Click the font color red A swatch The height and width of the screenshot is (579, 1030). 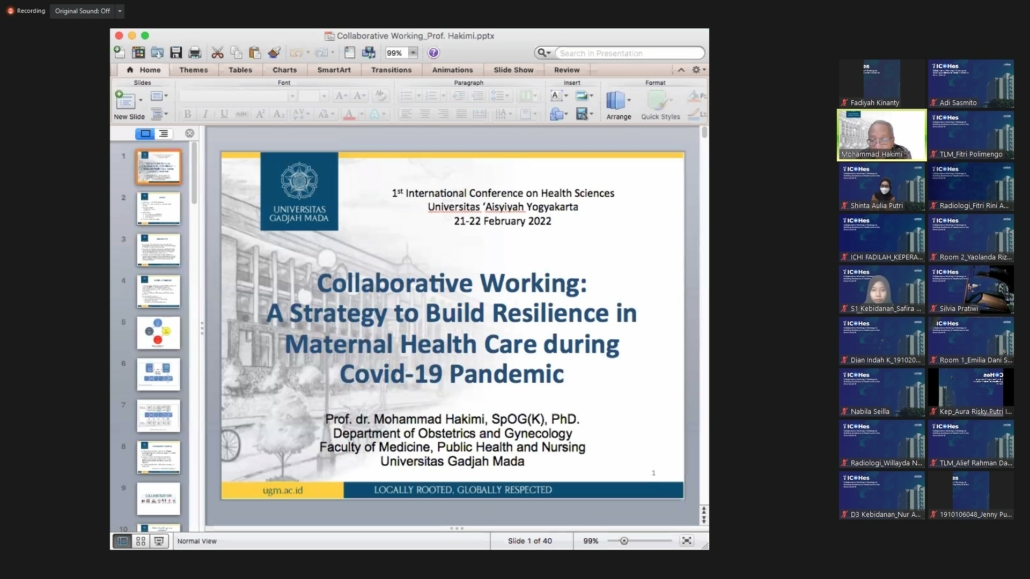(349, 115)
